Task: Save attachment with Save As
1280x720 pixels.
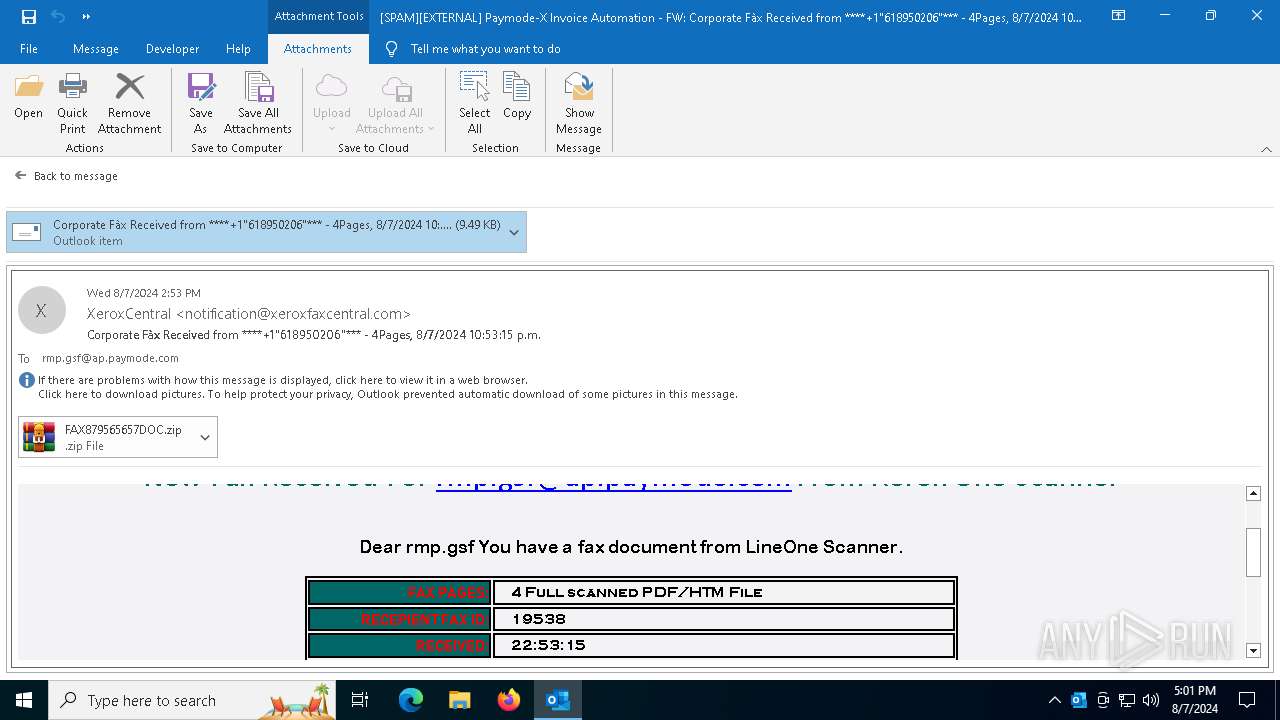Action: coord(201,104)
